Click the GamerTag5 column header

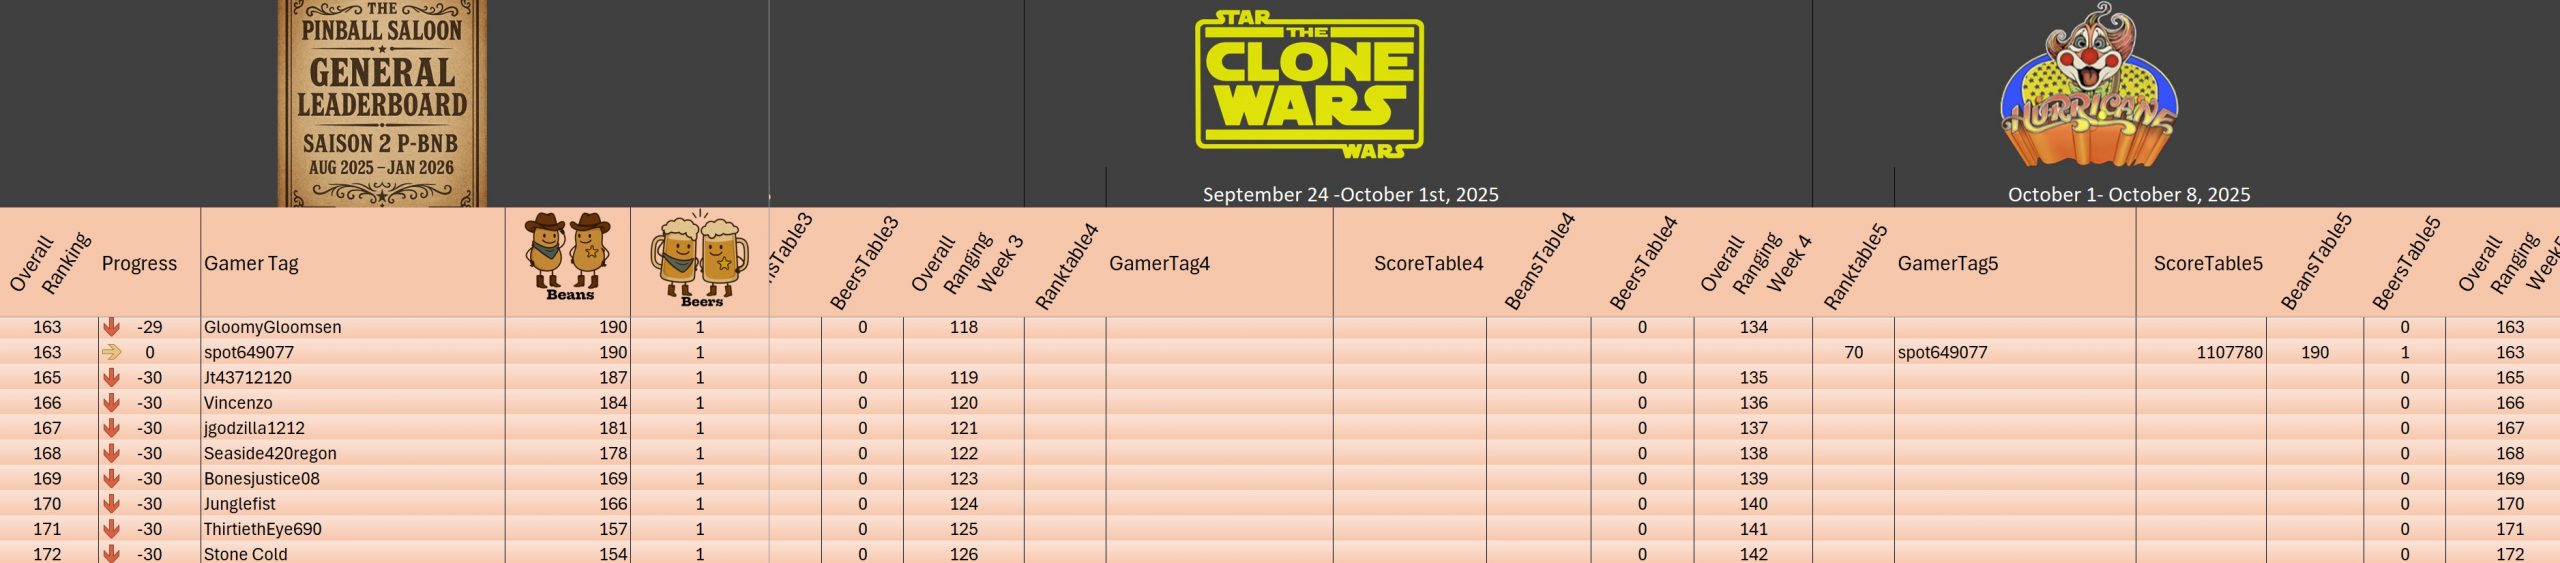(x=1947, y=263)
